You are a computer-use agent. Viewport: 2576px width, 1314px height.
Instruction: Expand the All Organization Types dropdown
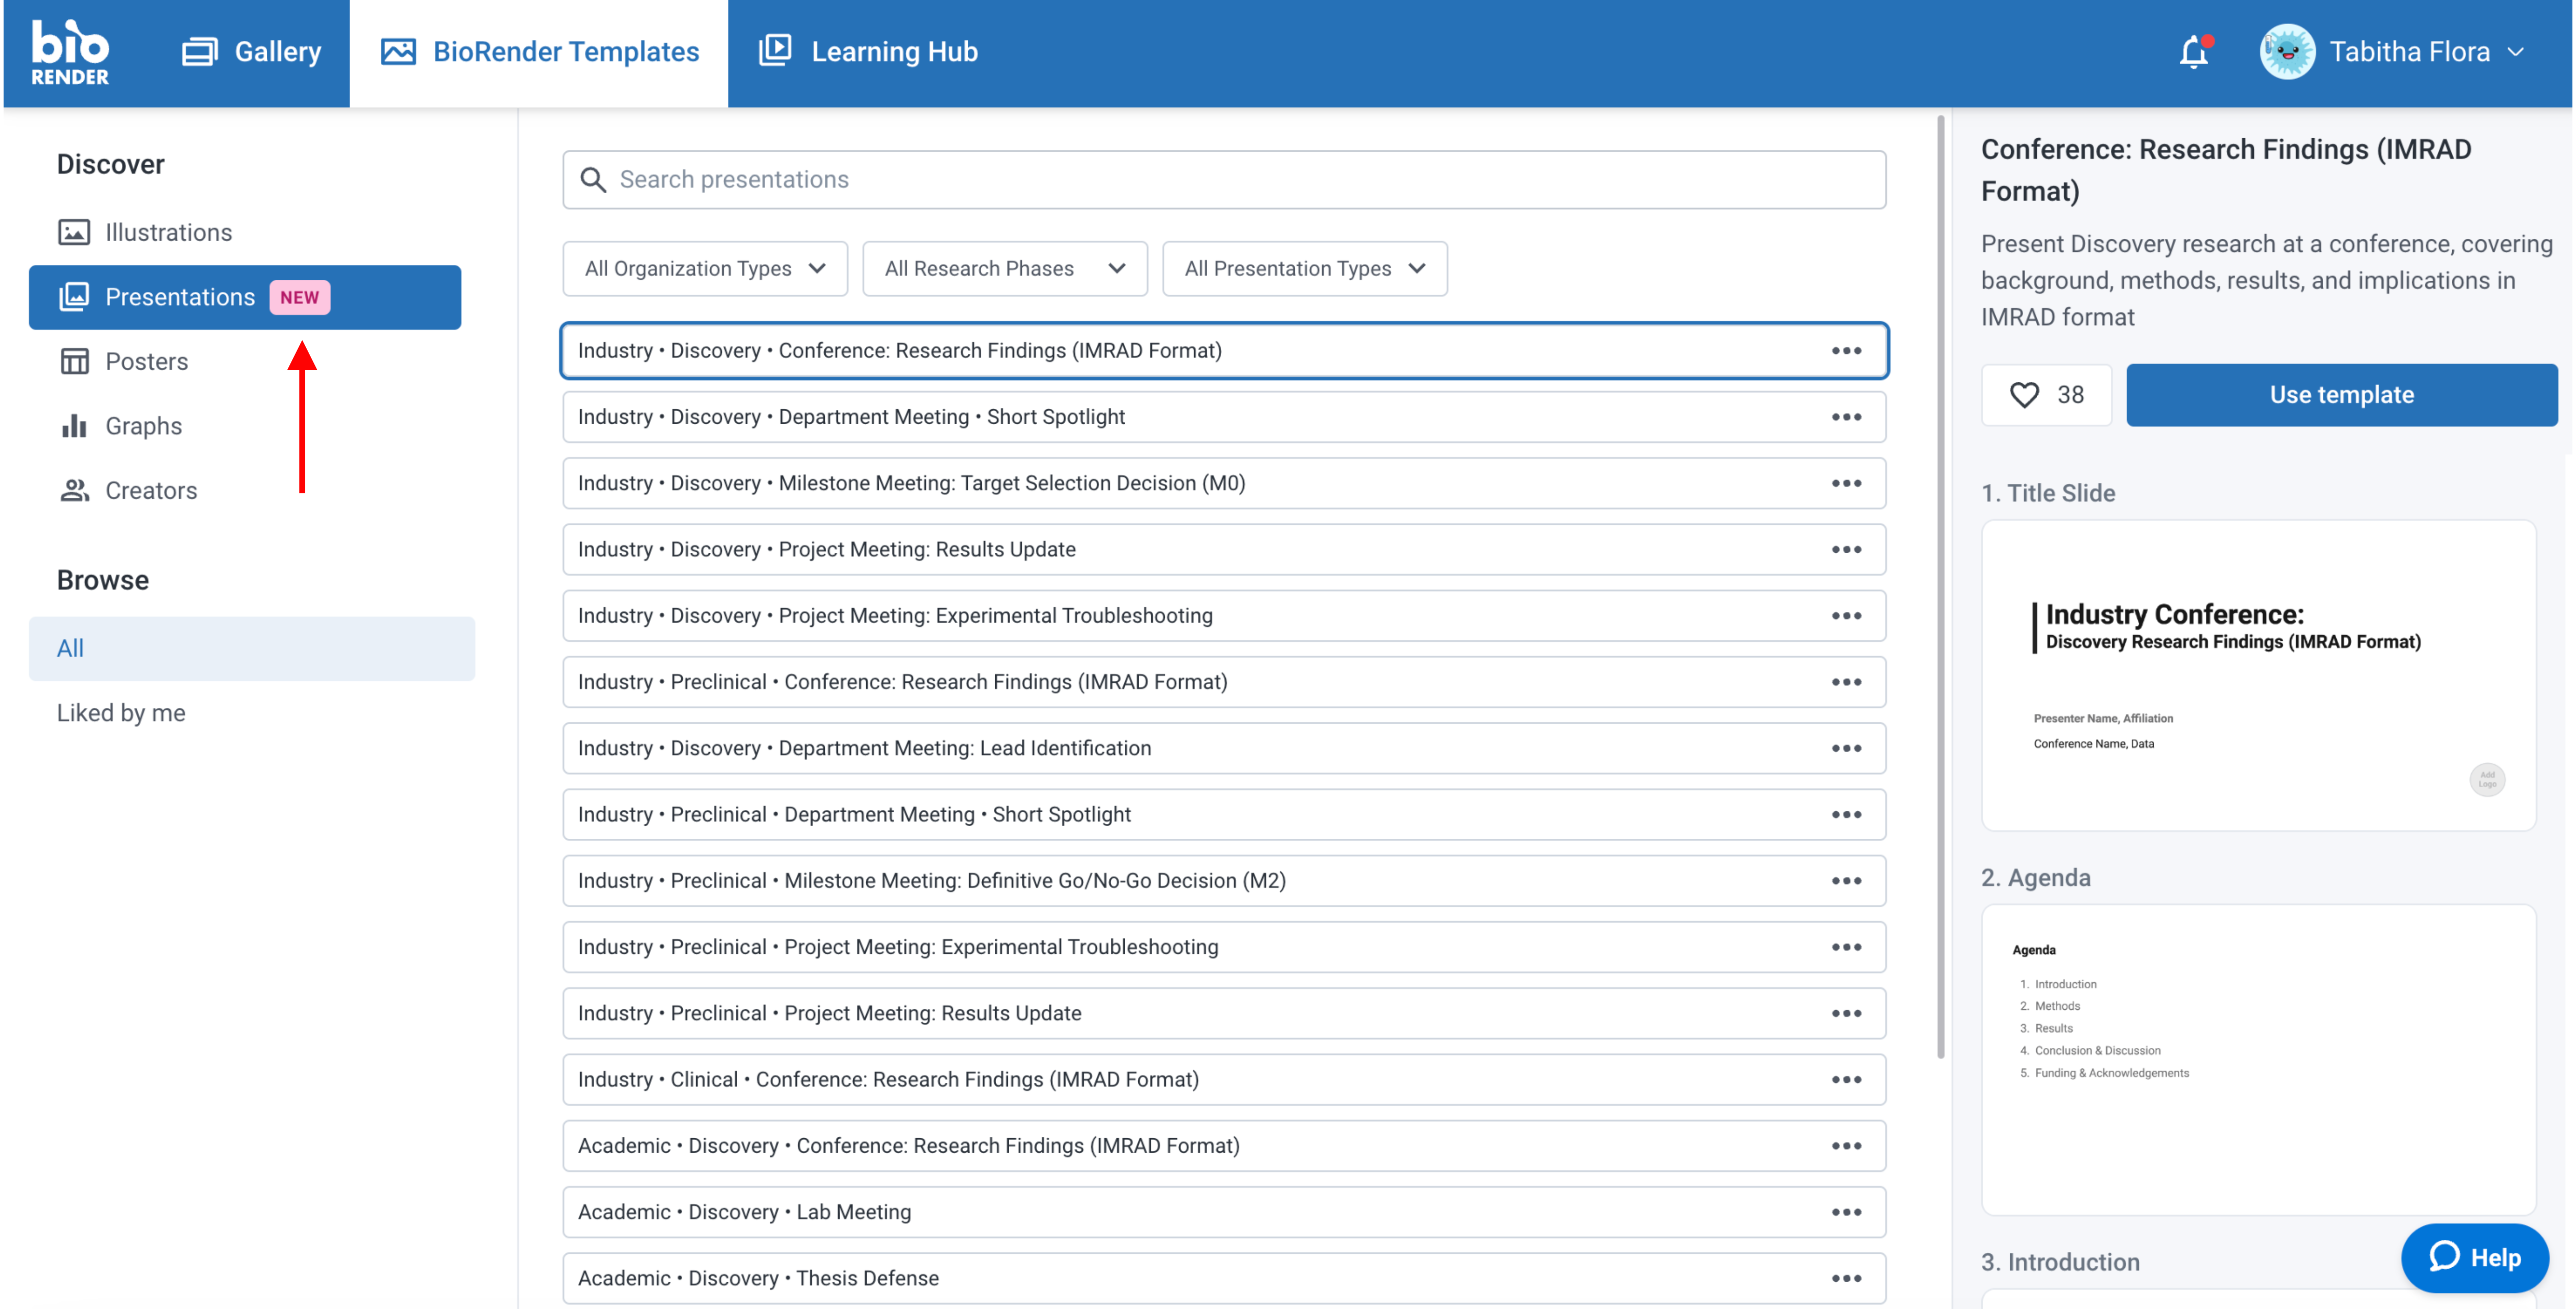(704, 269)
